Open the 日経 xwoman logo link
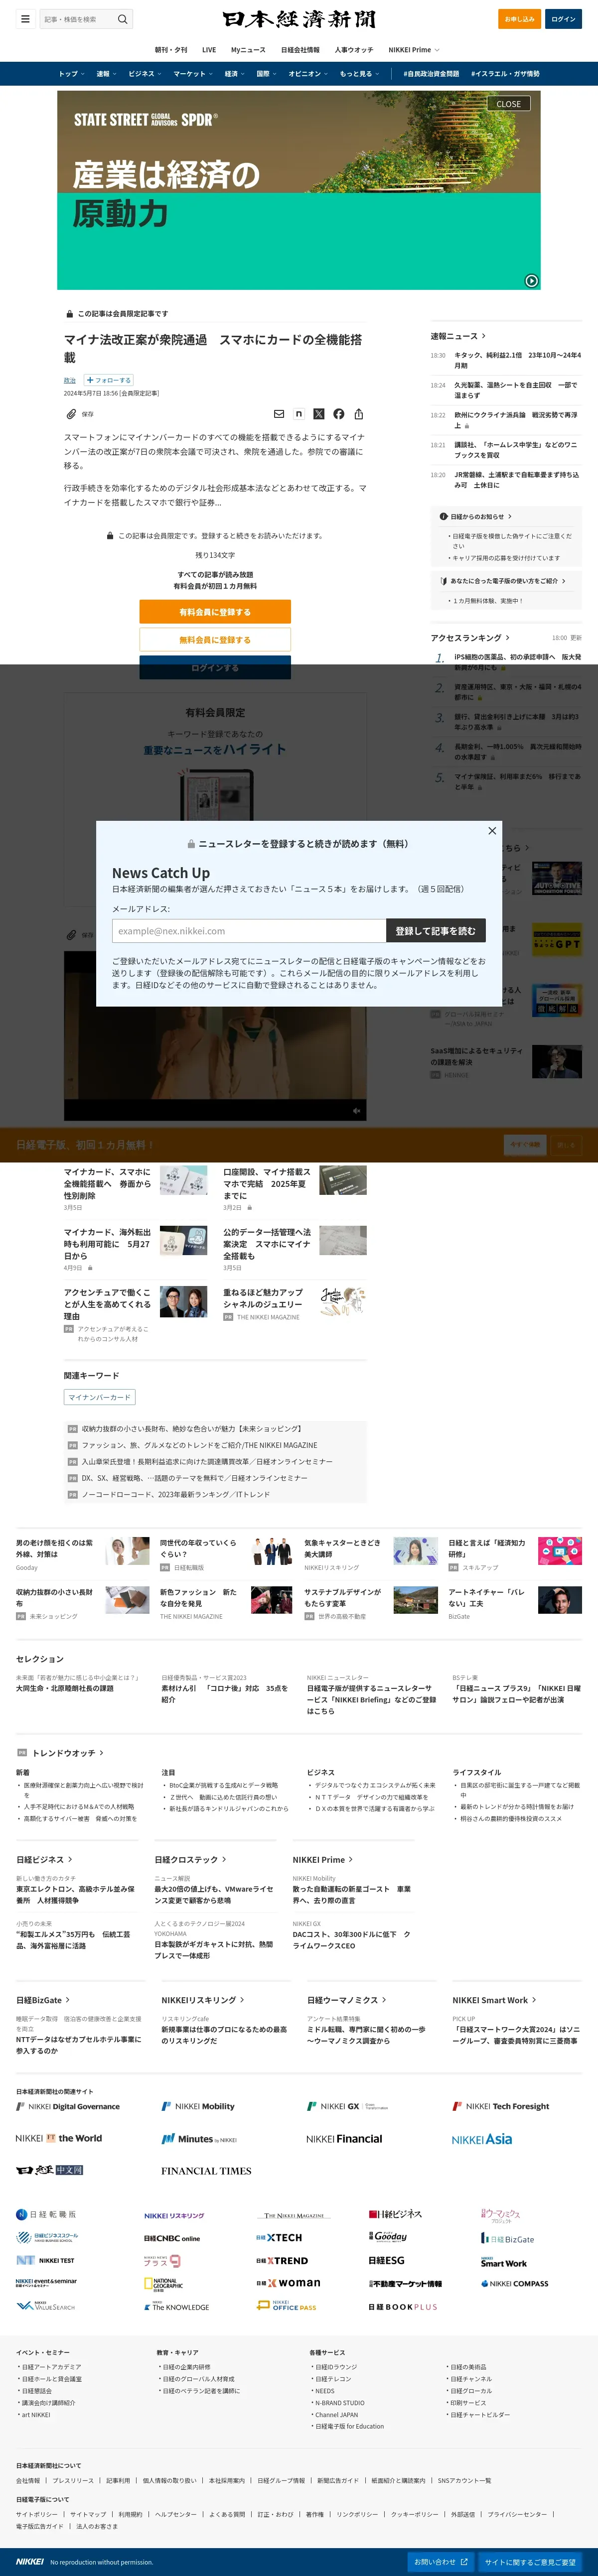This screenshot has height=2576, width=598. pyautogui.click(x=288, y=2283)
